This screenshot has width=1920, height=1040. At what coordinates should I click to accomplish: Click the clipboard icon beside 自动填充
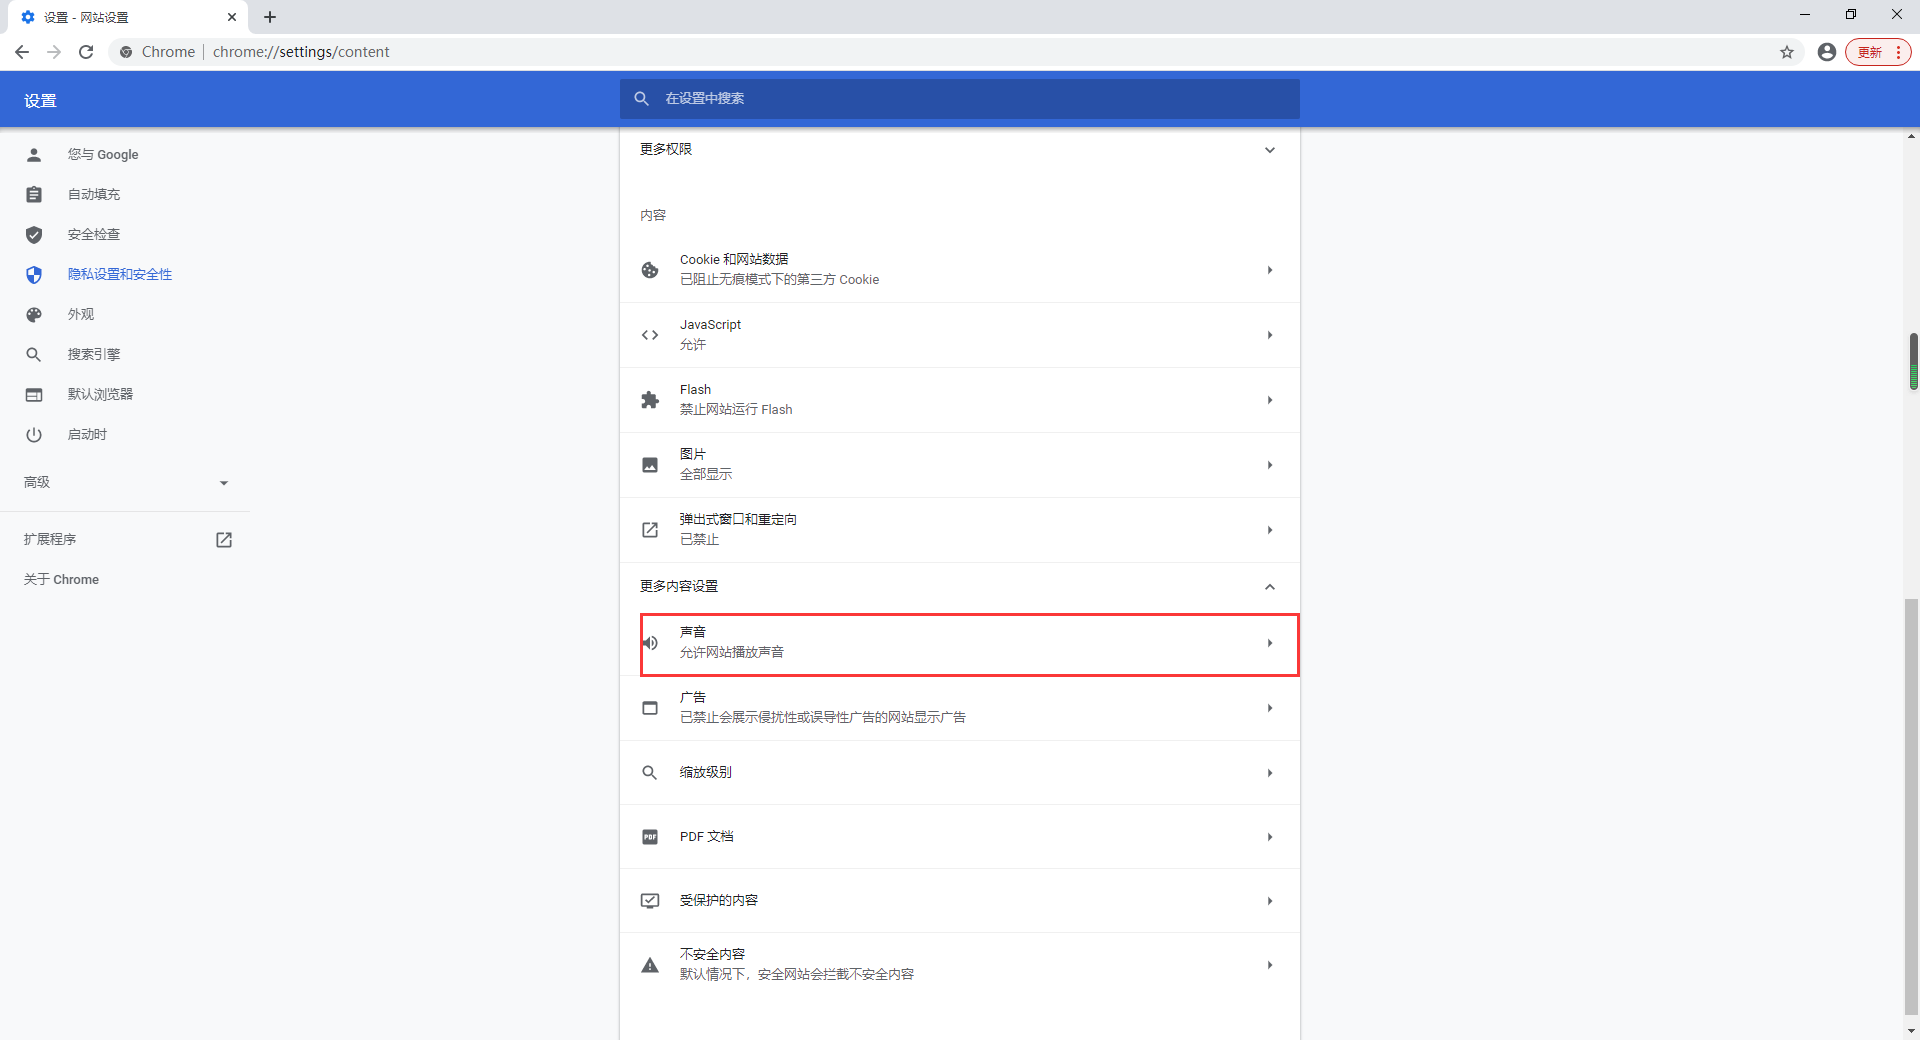coord(34,195)
